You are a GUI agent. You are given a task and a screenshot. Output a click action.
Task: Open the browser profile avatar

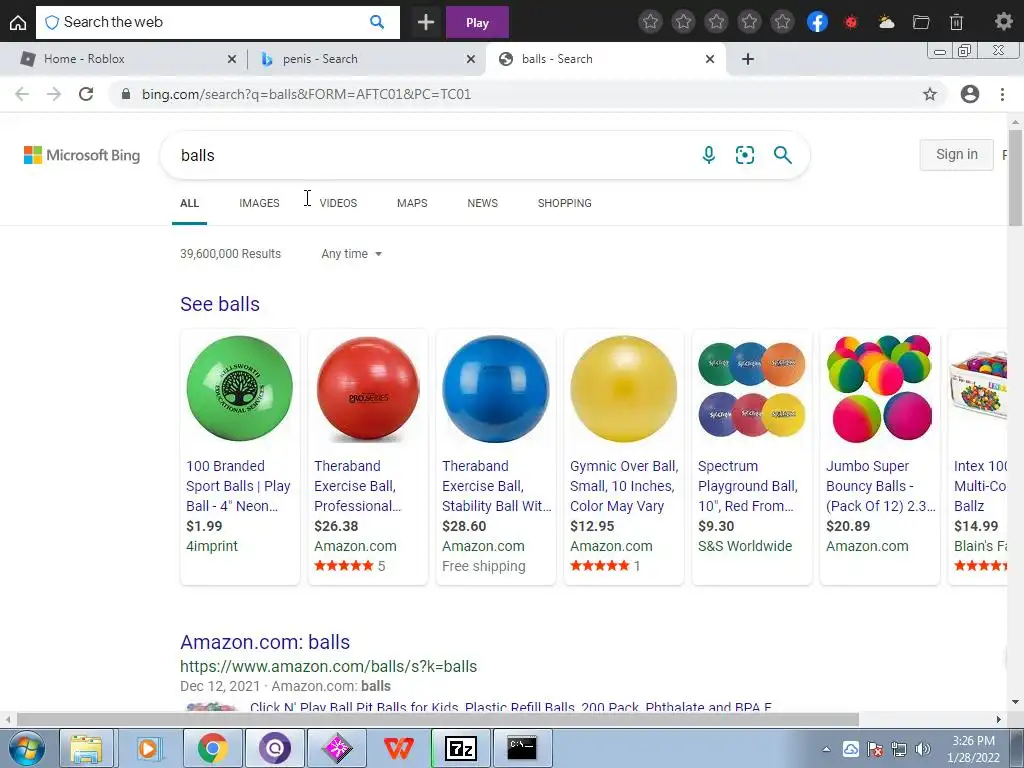970,94
